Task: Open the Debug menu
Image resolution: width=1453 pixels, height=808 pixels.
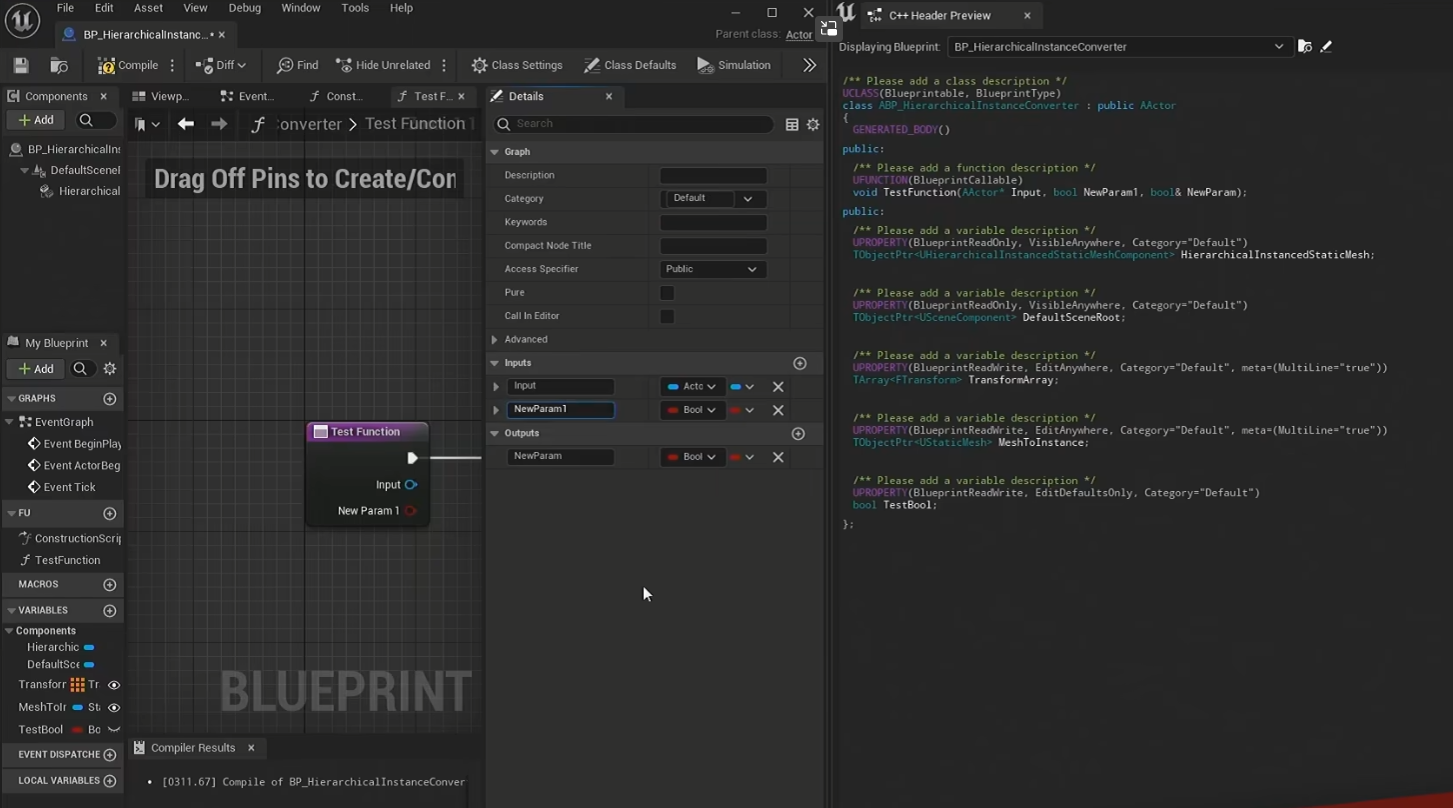Action: (x=244, y=8)
